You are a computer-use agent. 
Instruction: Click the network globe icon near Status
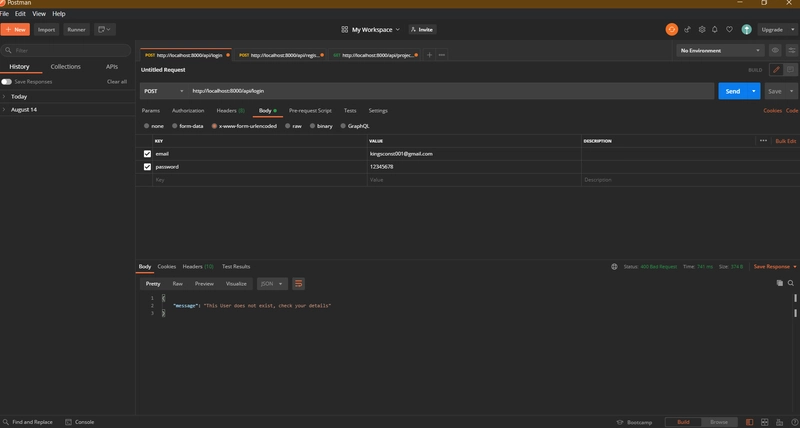click(614, 267)
